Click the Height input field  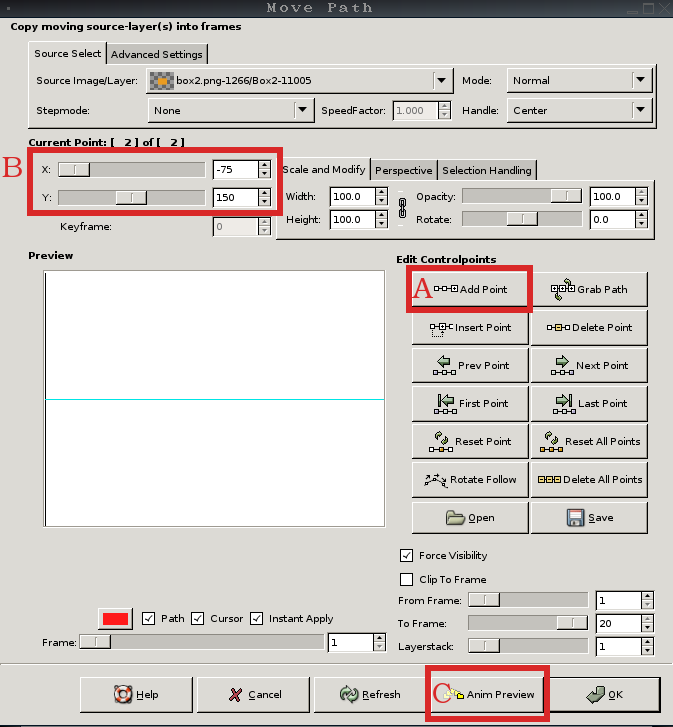coord(352,219)
